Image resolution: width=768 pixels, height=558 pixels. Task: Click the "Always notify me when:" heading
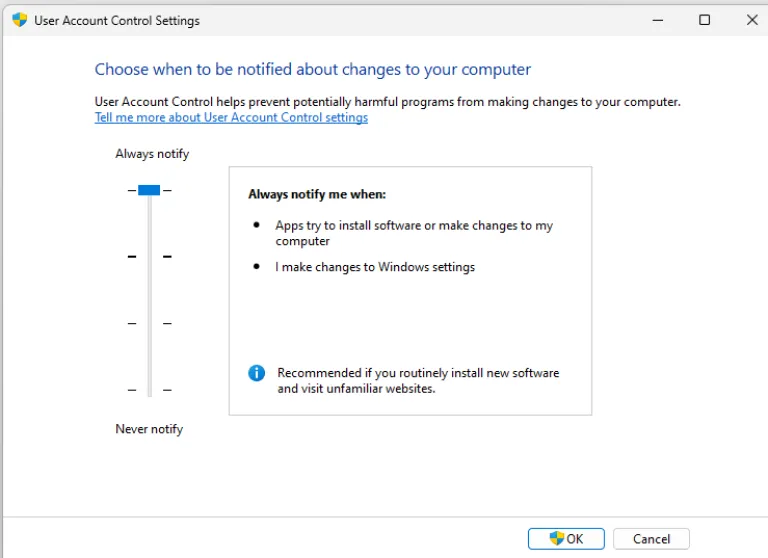[317, 195]
